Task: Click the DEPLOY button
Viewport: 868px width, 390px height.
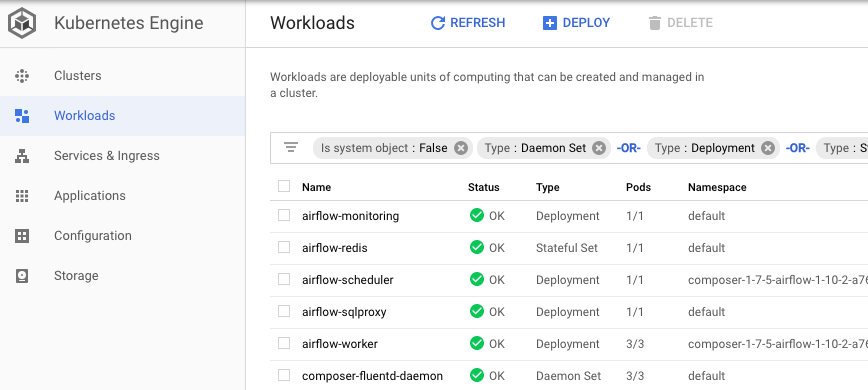Action: point(576,23)
